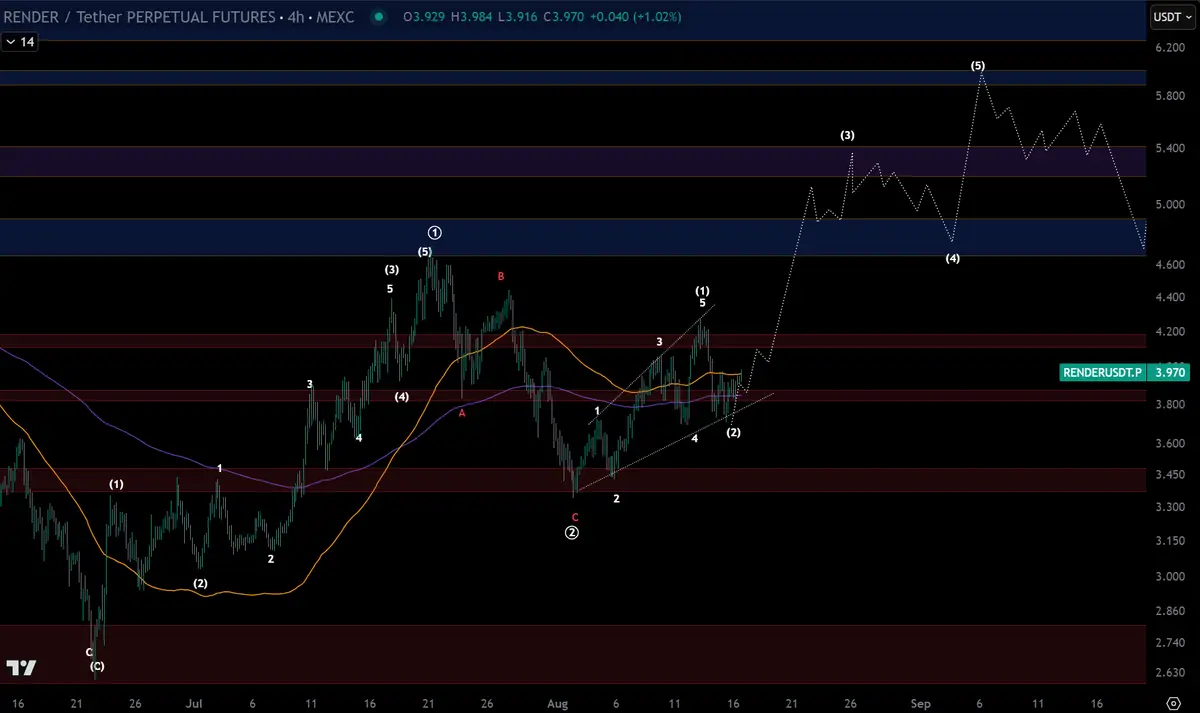Click the high value H3.984
Screen dimensions: 1200x713
pos(473,18)
